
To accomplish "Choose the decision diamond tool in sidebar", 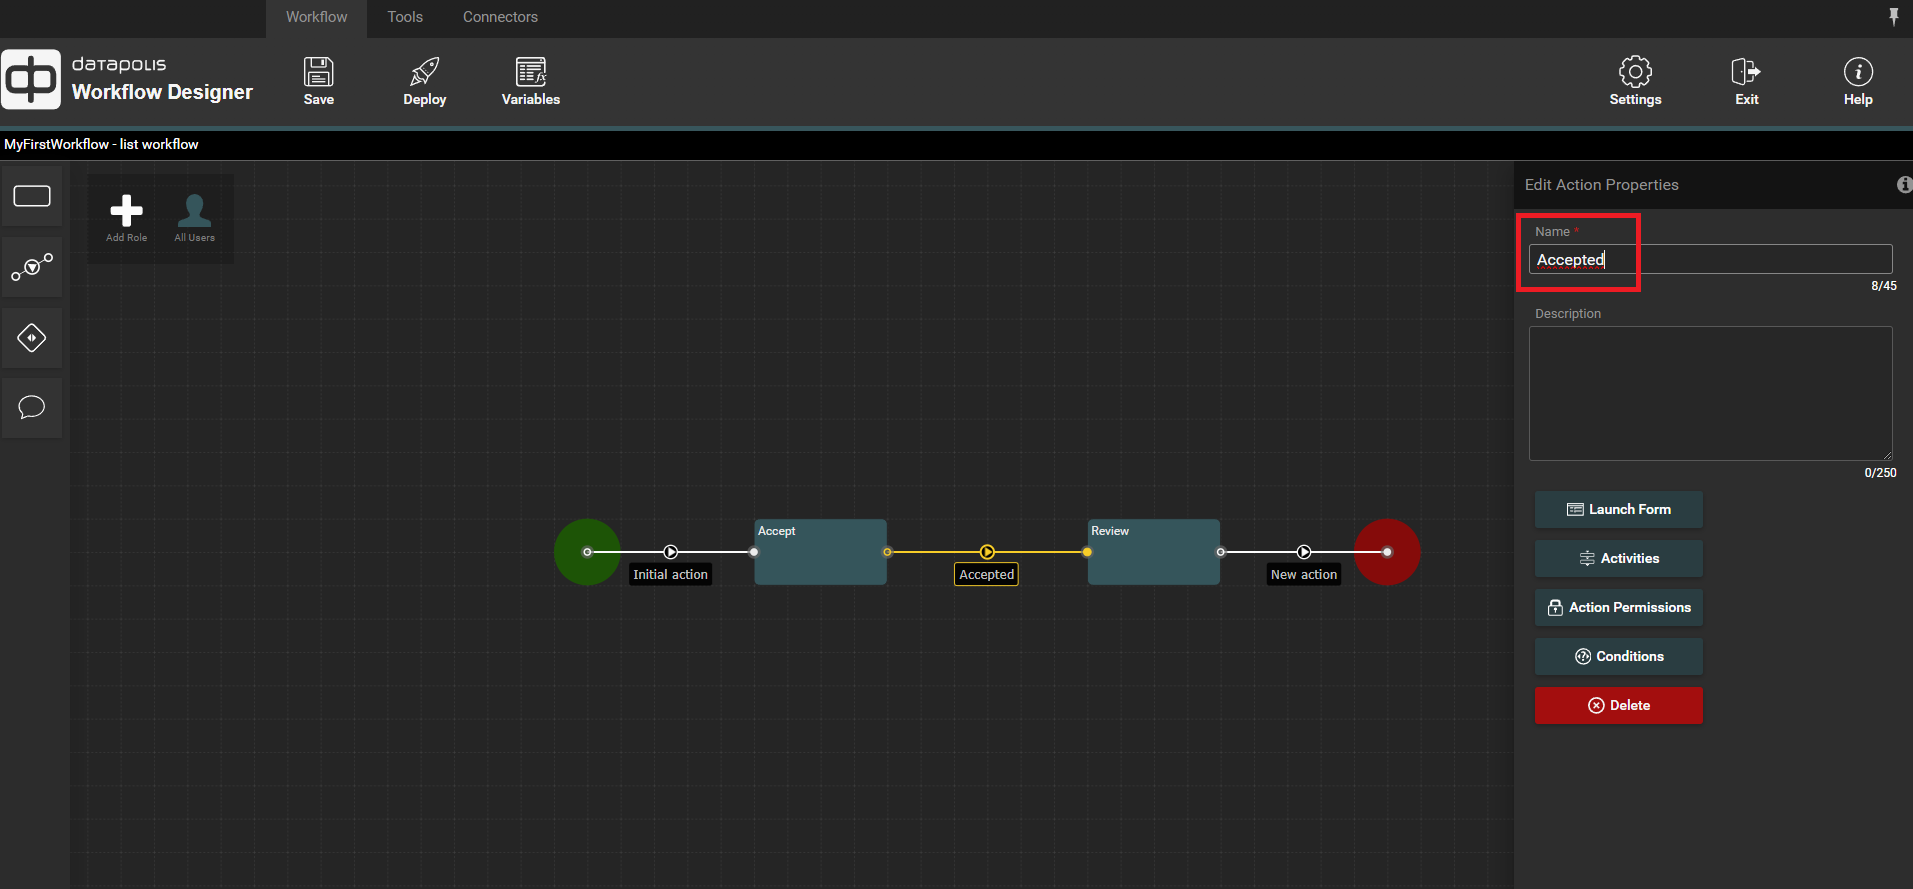I will pos(32,338).
